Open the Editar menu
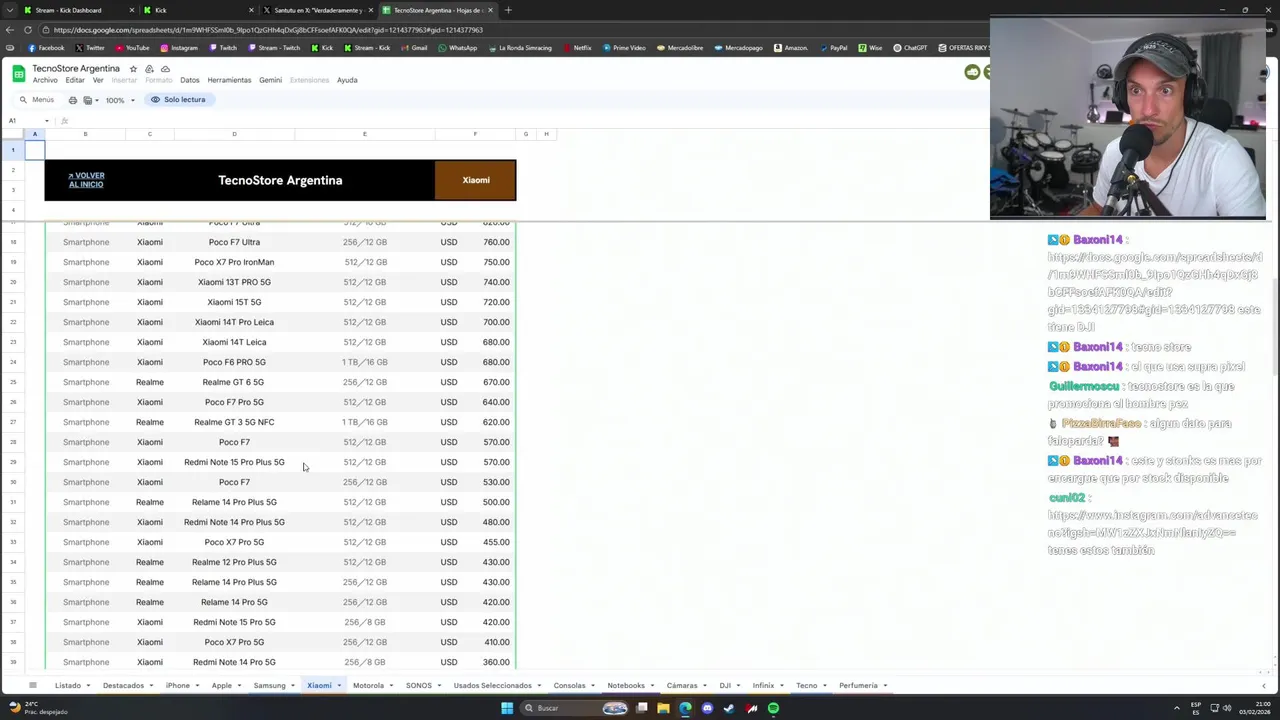 (x=75, y=80)
